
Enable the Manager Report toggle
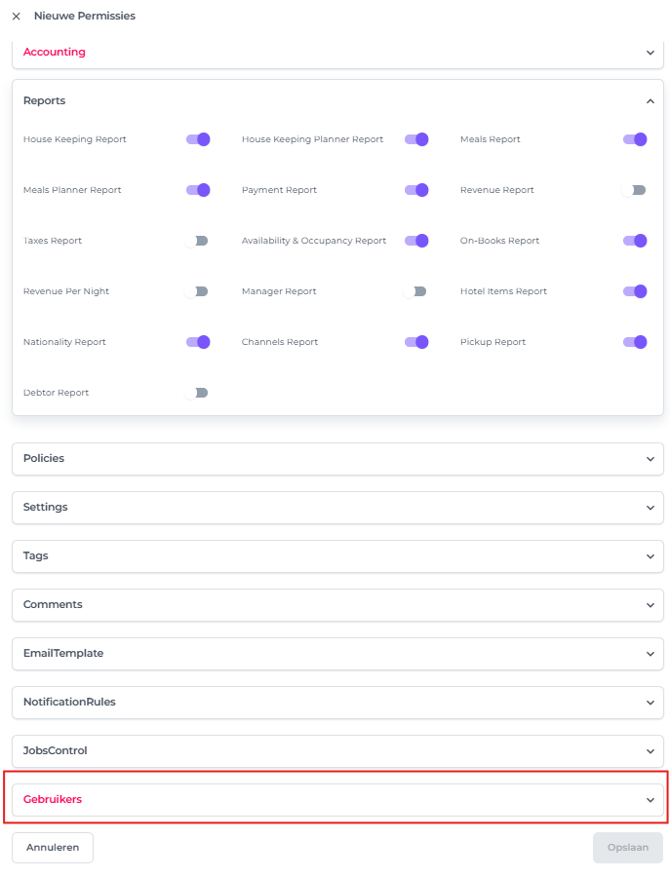(416, 292)
